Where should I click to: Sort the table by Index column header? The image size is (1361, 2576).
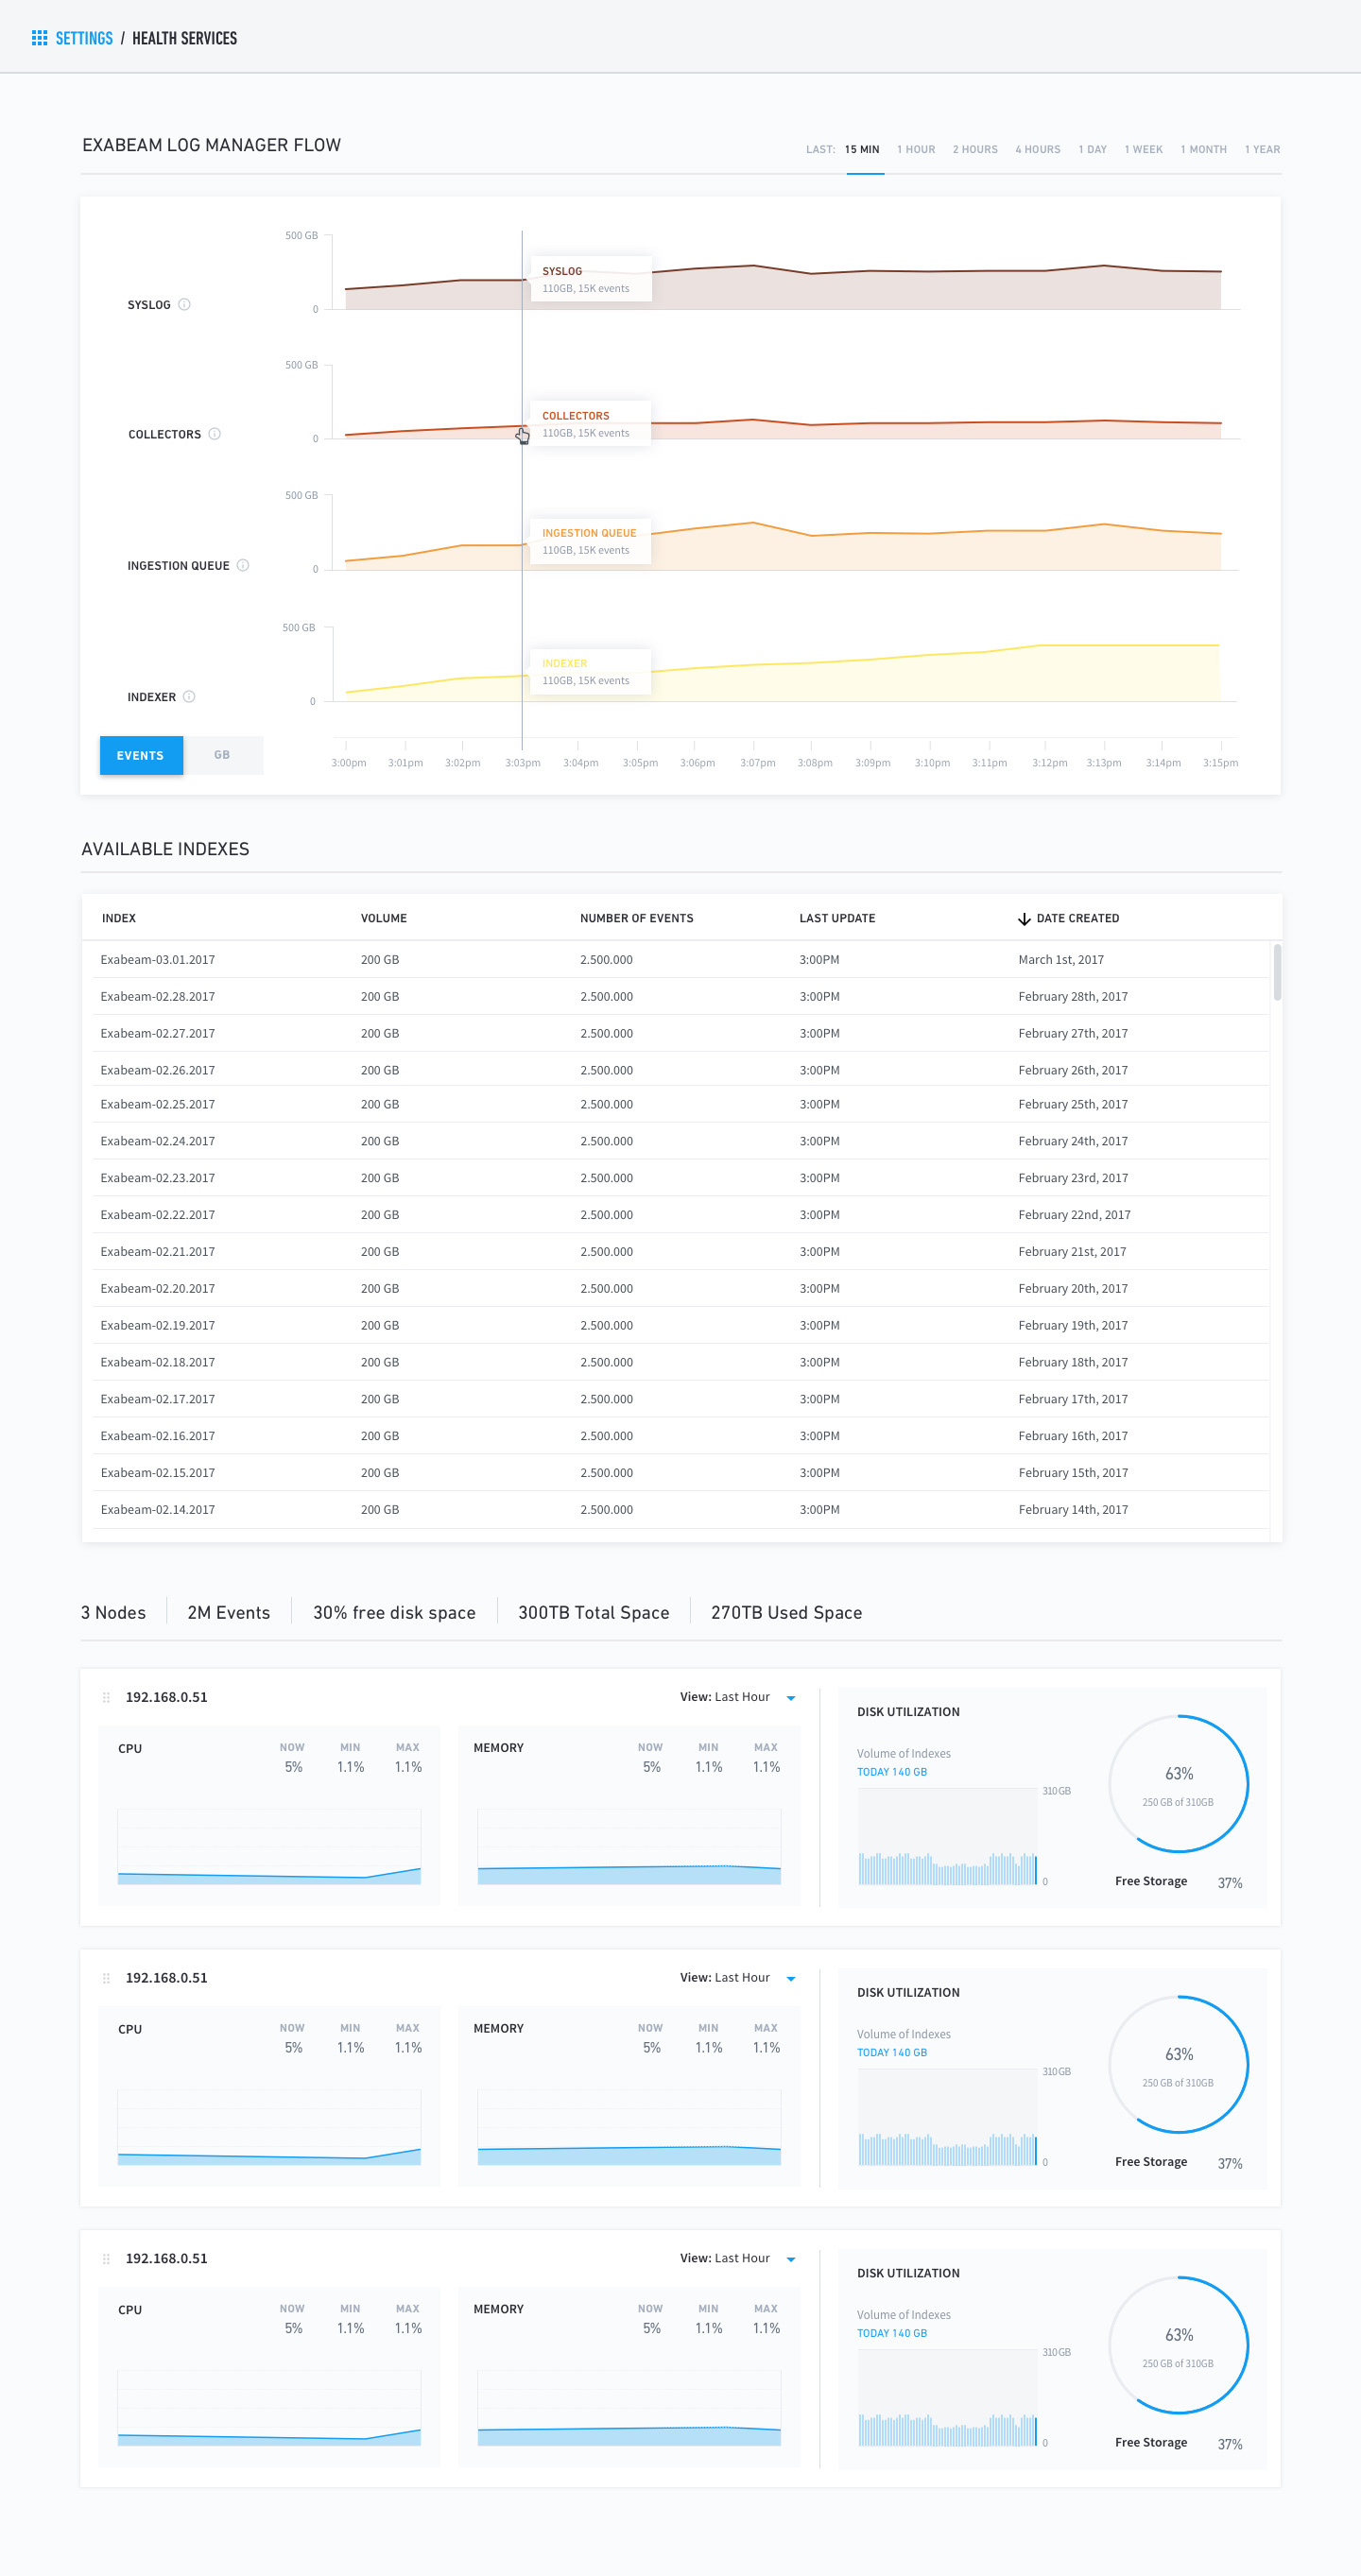[119, 918]
